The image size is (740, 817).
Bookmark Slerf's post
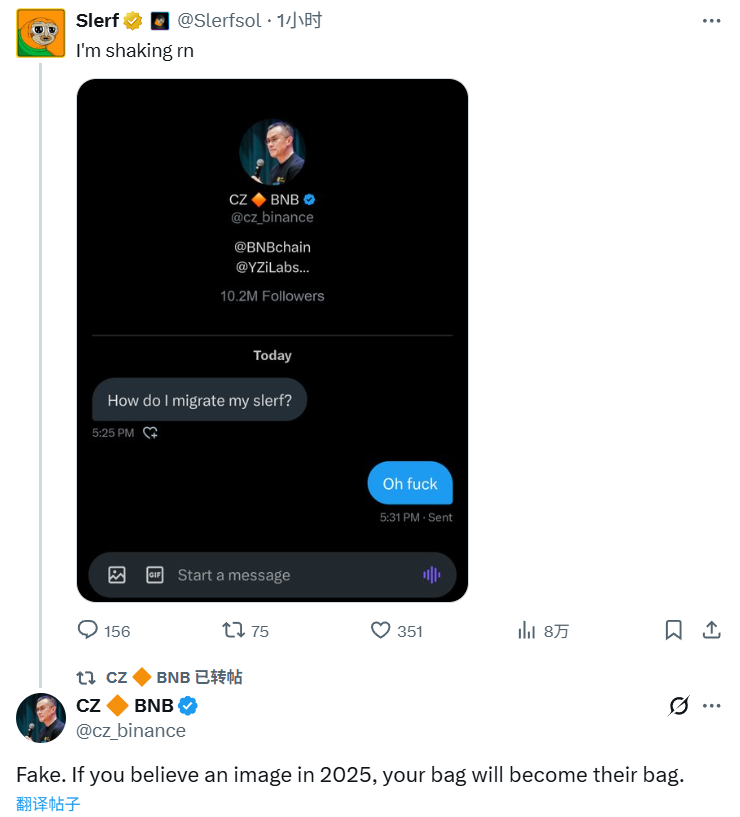674,630
